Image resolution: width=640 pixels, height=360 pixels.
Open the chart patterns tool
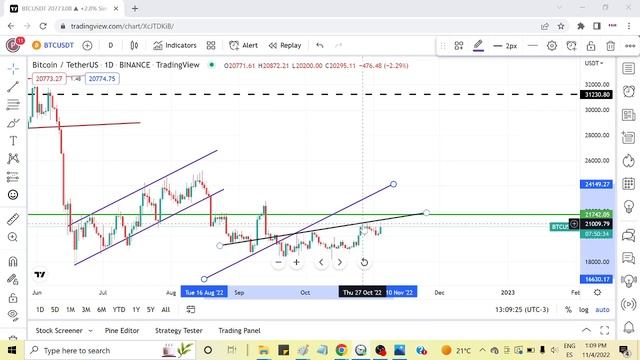click(x=13, y=158)
